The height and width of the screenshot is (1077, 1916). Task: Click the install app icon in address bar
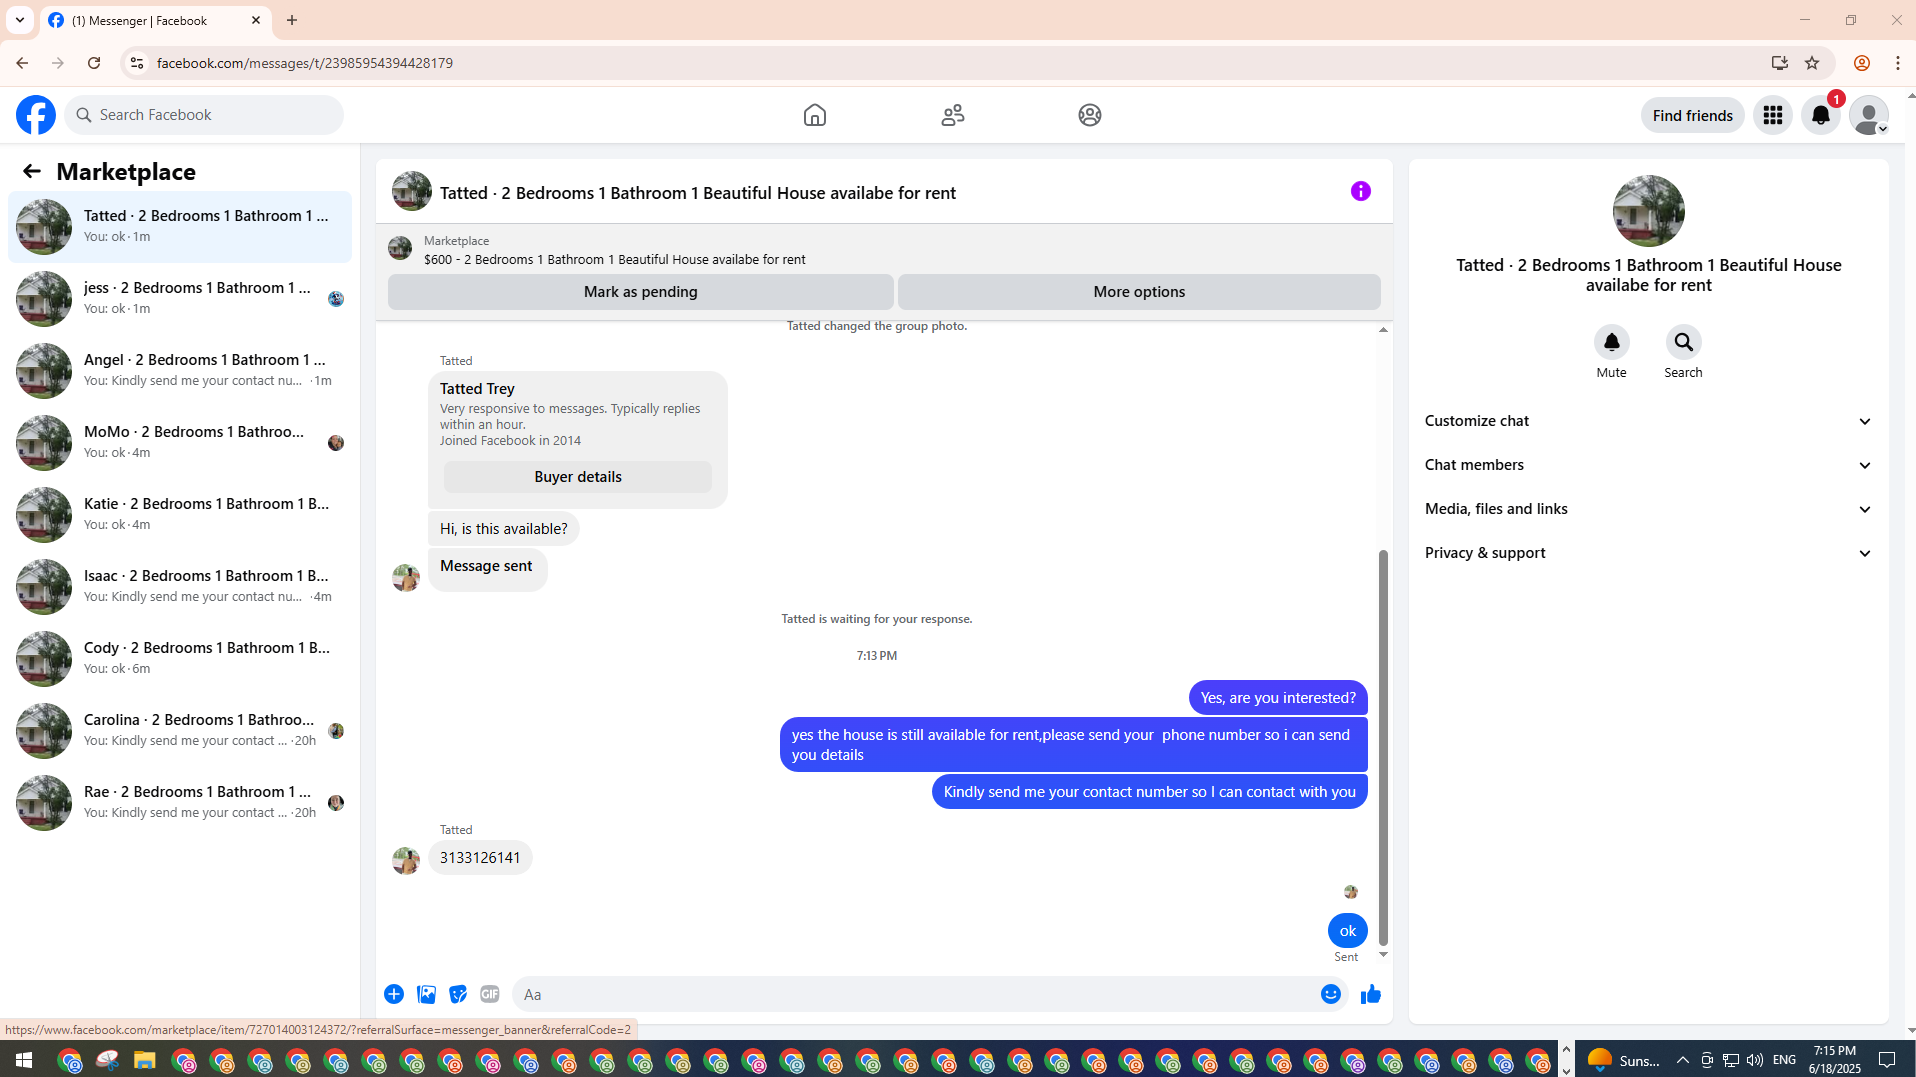[x=1780, y=63]
